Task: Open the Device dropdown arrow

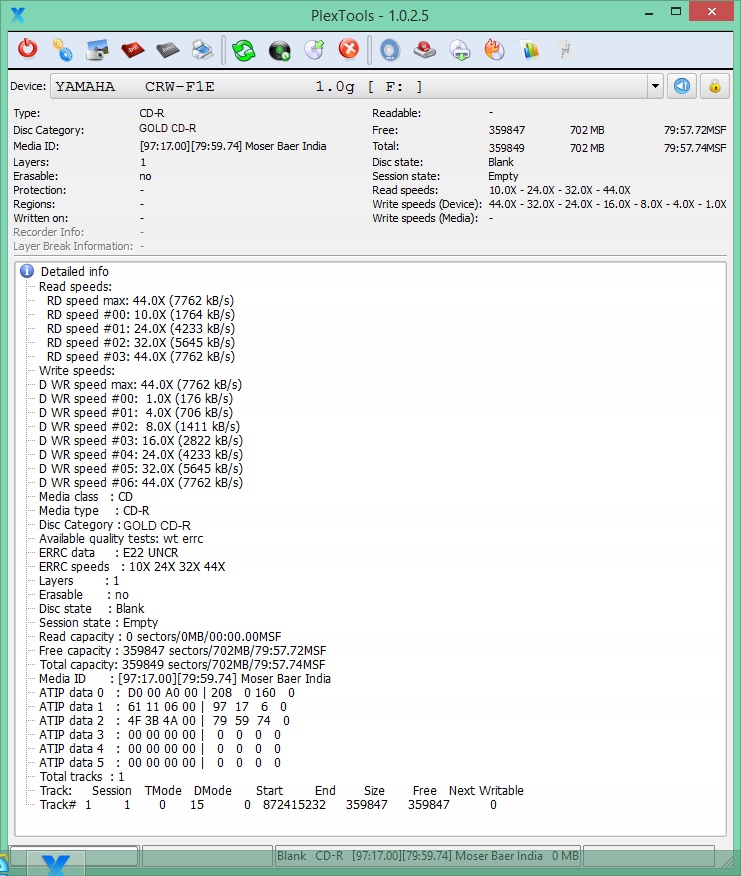Action: click(655, 87)
